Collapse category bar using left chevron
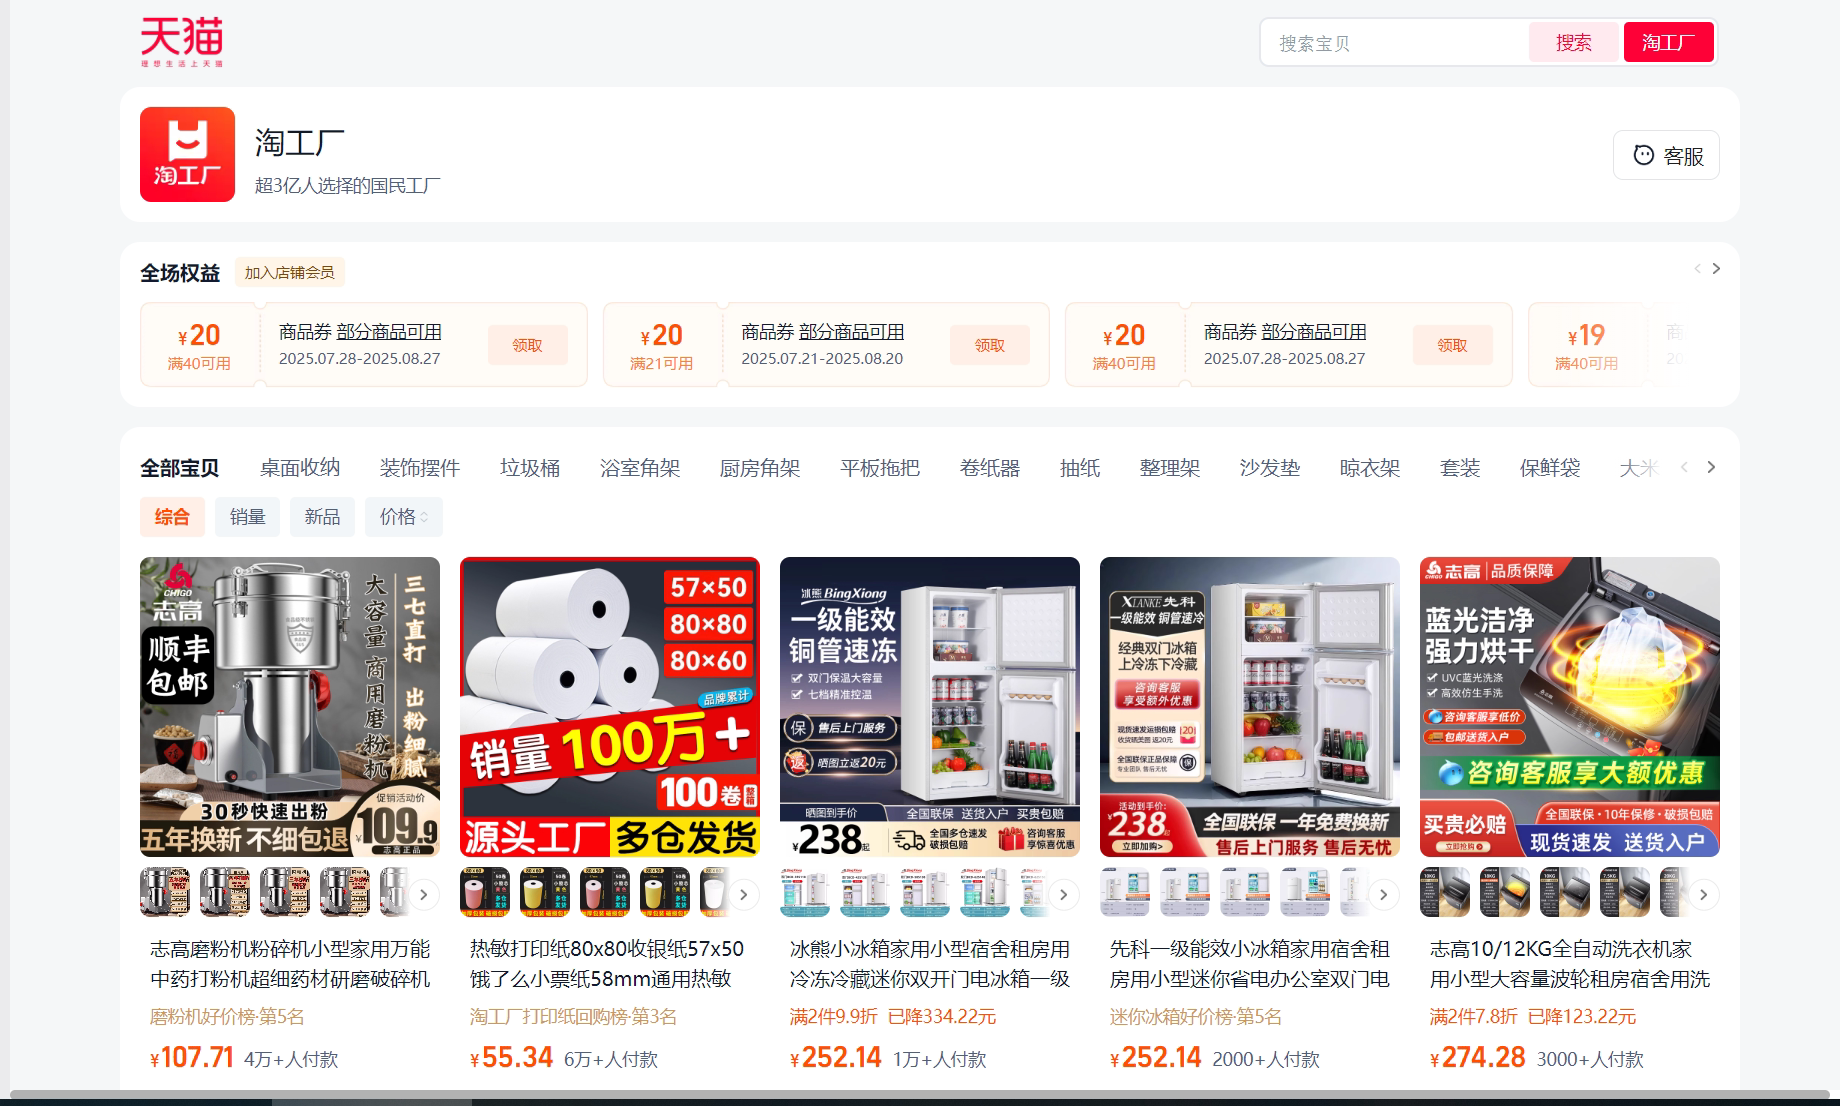The image size is (1840, 1106). click(x=1685, y=467)
